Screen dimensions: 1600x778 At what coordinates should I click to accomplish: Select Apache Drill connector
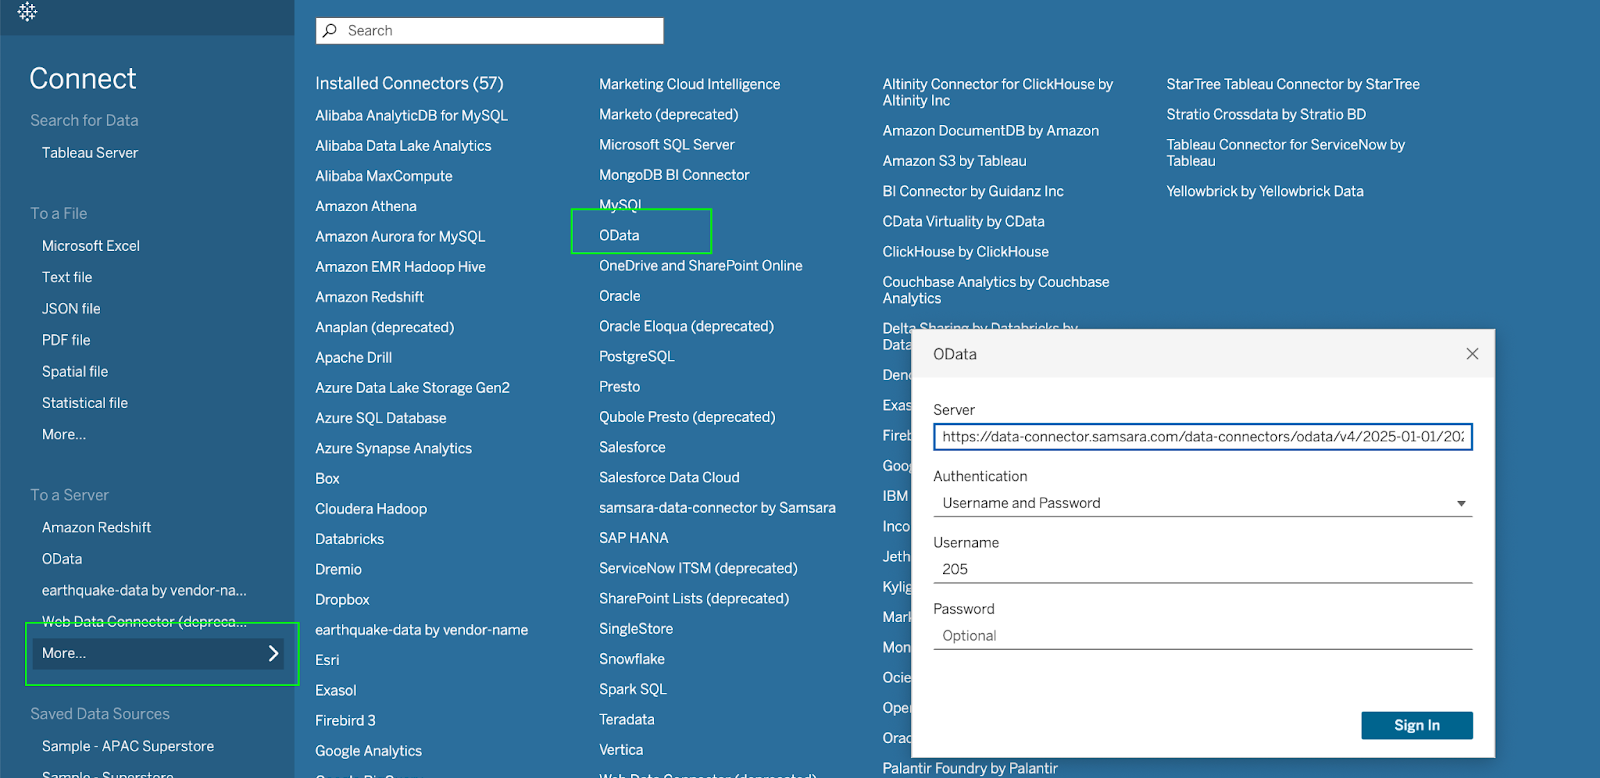pyautogui.click(x=354, y=358)
